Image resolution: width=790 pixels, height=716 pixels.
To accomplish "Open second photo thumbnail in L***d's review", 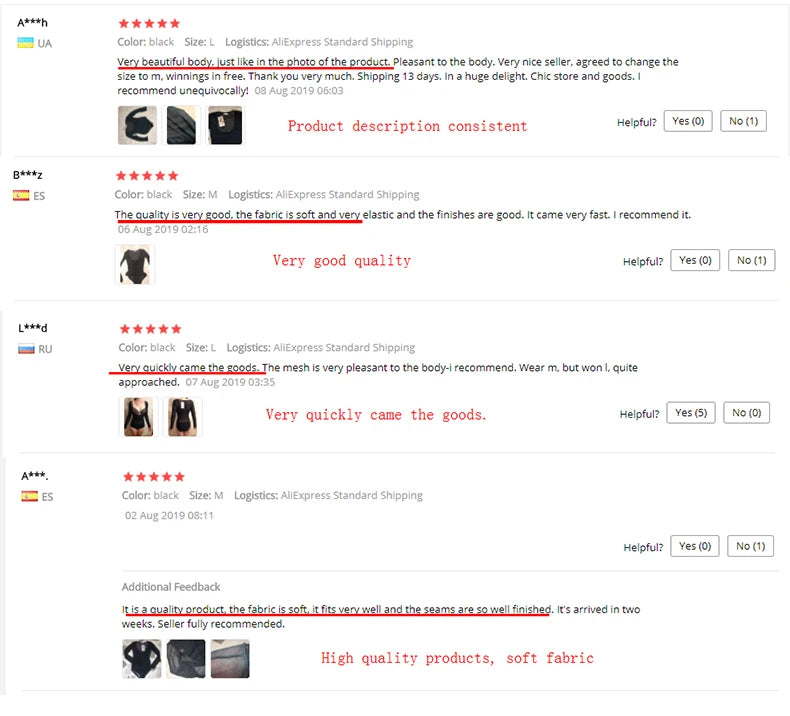I will tap(183, 417).
